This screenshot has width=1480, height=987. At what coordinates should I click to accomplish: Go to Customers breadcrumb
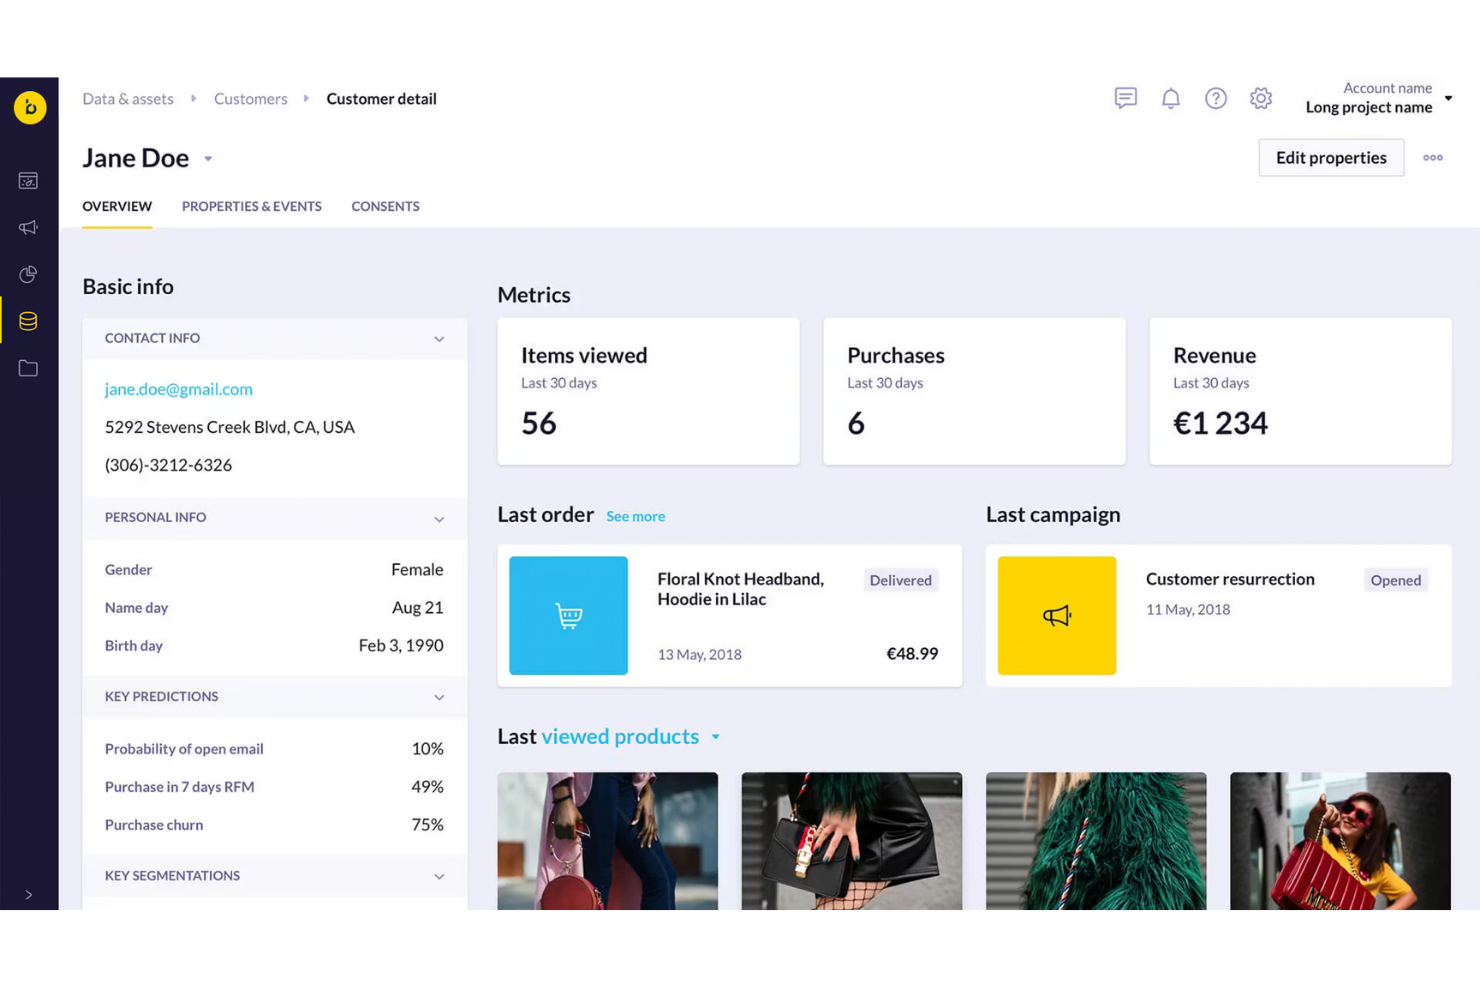coord(250,99)
